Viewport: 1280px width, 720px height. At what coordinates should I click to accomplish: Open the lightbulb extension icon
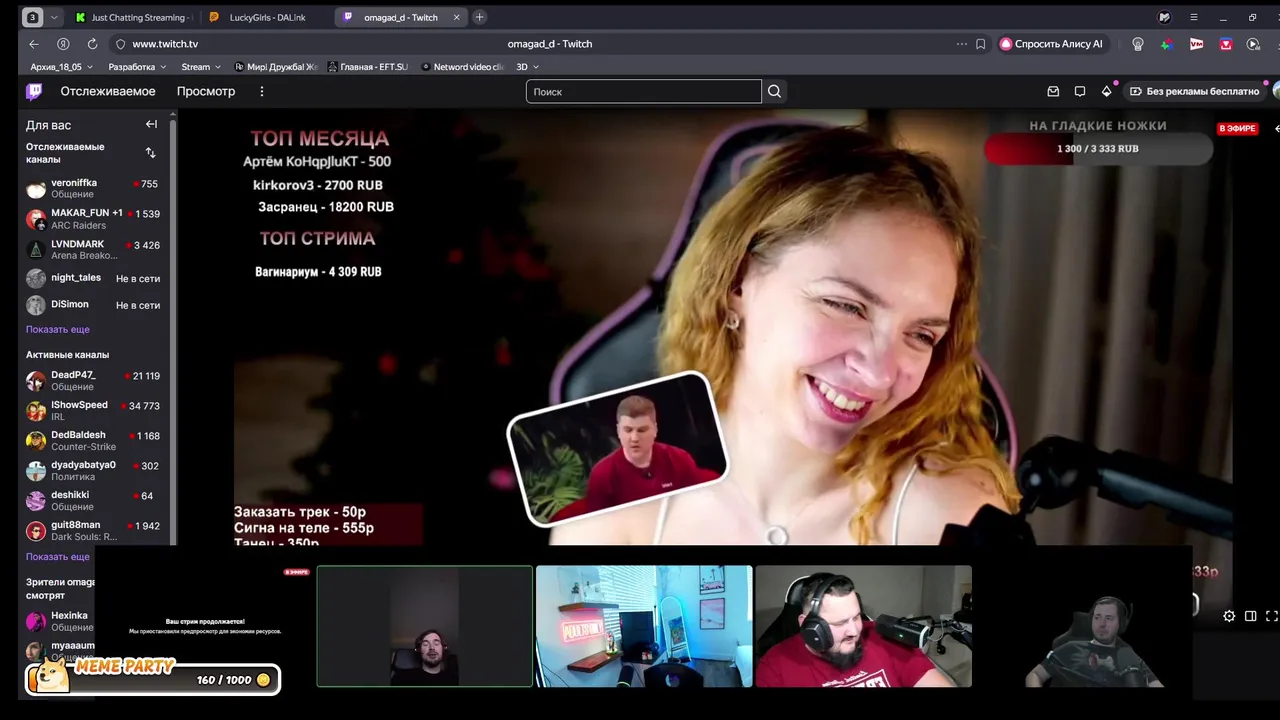pyautogui.click(x=1138, y=44)
